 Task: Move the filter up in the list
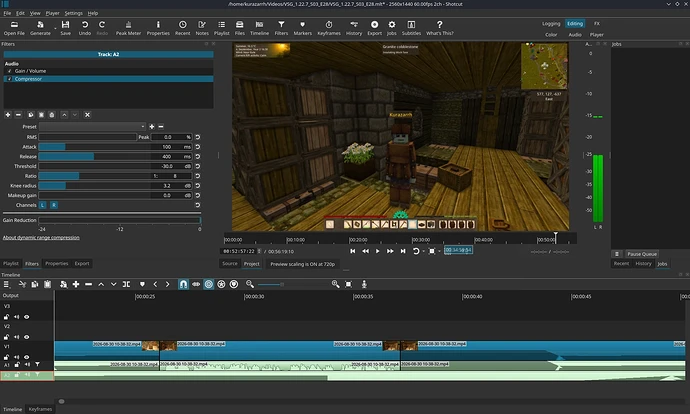64,115
